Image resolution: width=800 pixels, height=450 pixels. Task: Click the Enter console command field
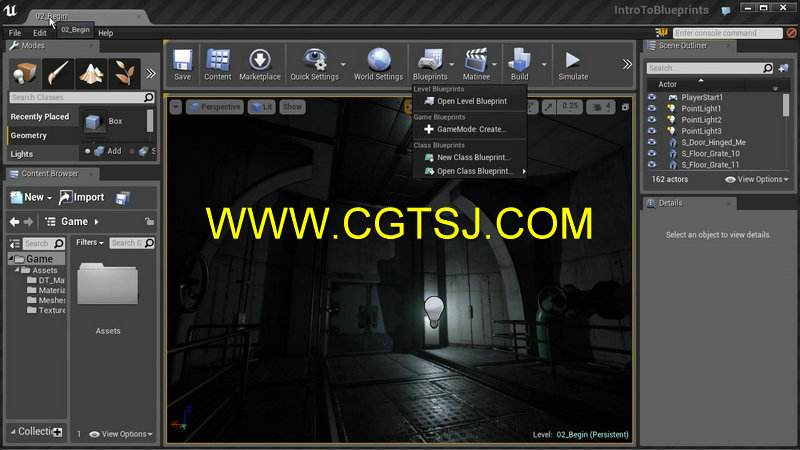point(728,33)
